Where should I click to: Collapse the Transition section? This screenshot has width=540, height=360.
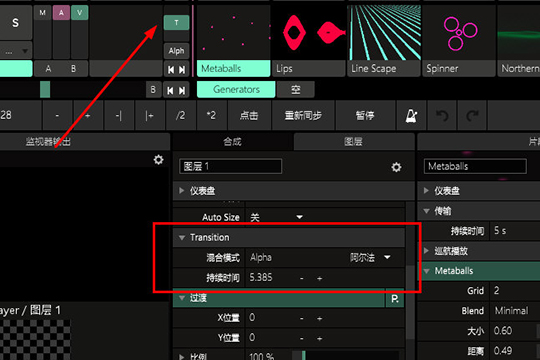(182, 238)
